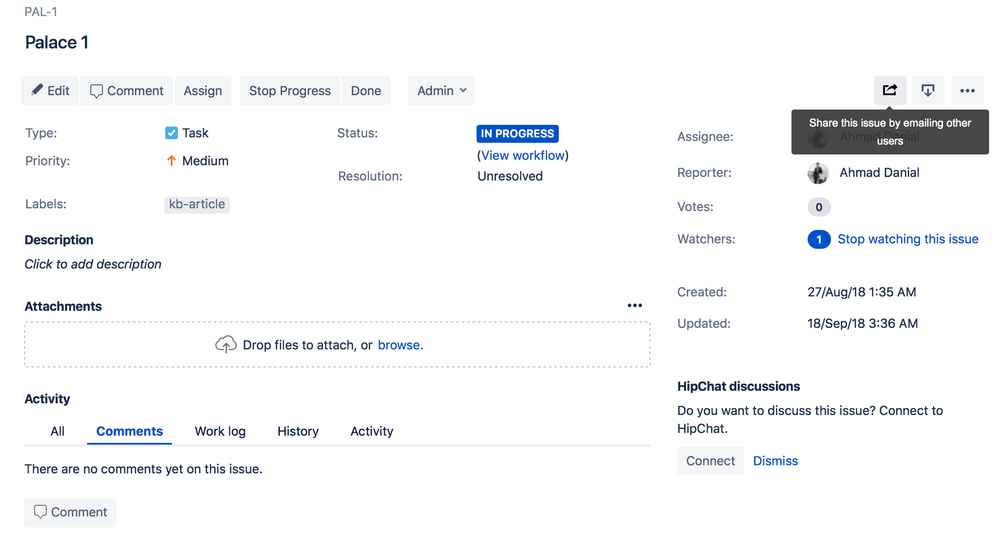Click the top Comment button
This screenshot has width=999, height=538.
[126, 91]
